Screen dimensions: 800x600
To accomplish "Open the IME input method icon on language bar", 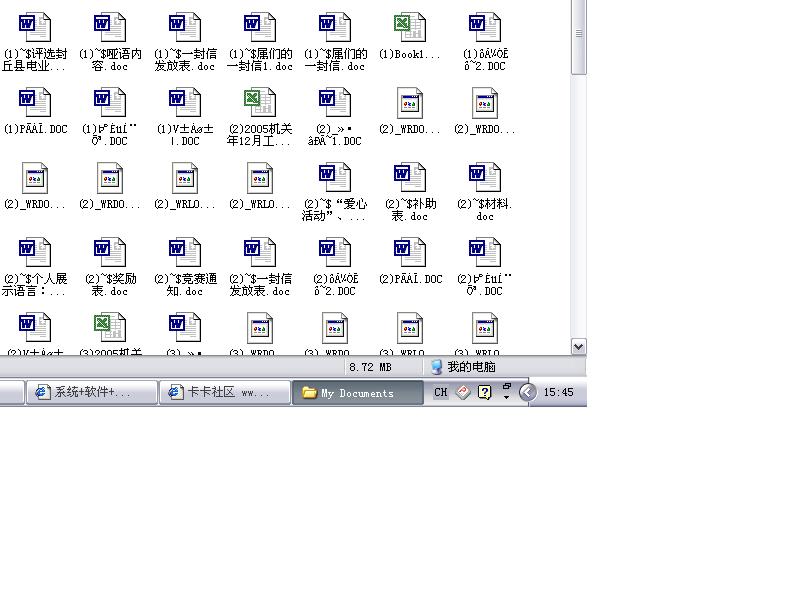I will (463, 392).
